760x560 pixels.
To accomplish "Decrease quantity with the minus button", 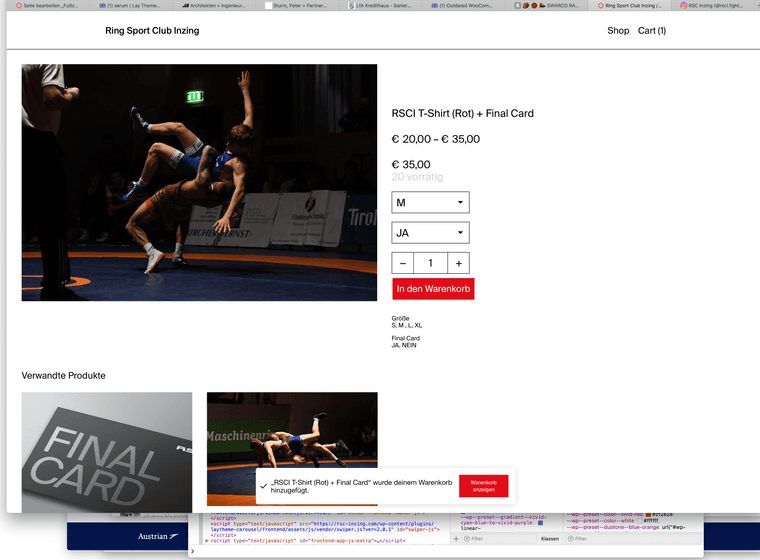I will pyautogui.click(x=403, y=263).
